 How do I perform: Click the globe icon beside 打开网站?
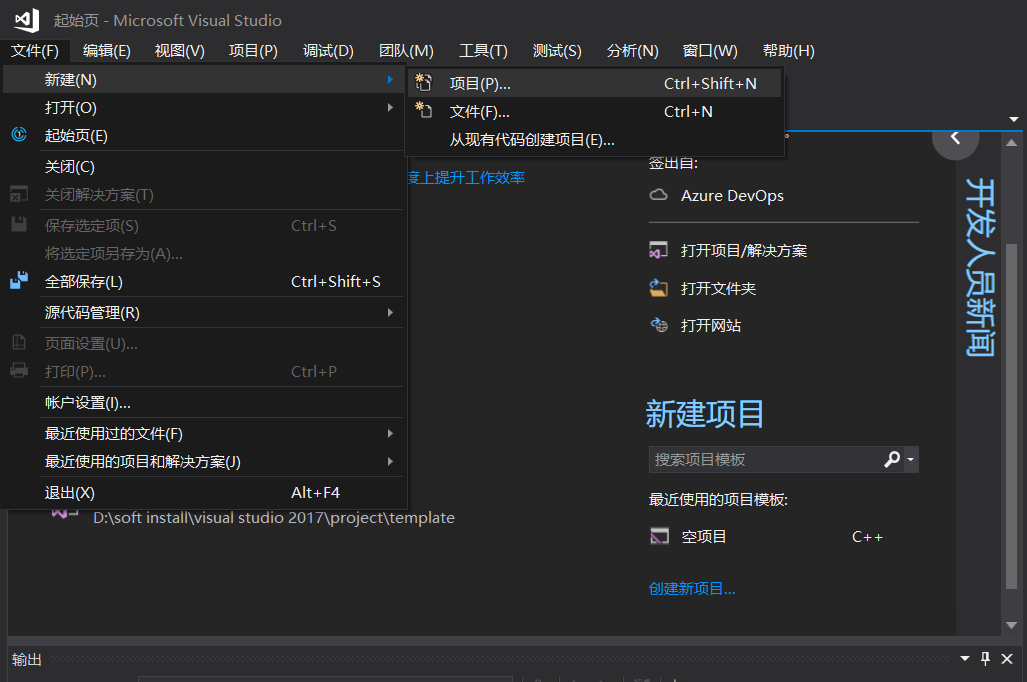tap(659, 324)
